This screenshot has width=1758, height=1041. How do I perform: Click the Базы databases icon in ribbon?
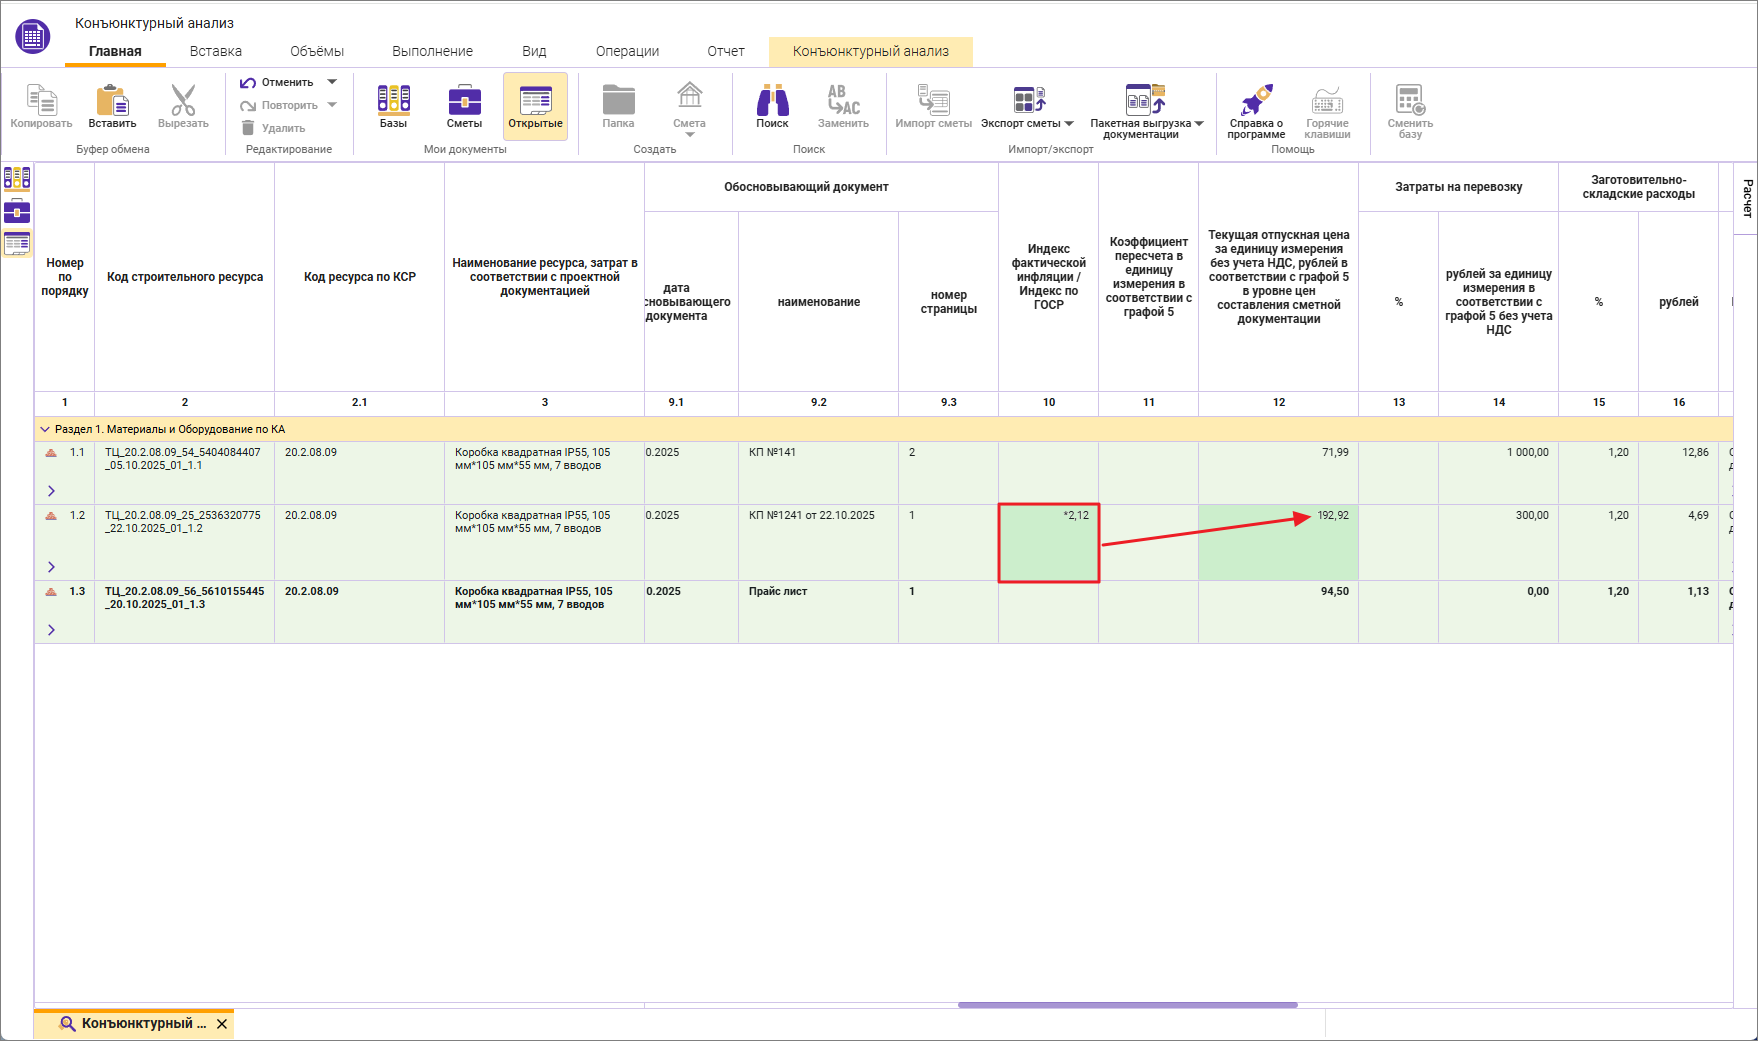(x=393, y=102)
